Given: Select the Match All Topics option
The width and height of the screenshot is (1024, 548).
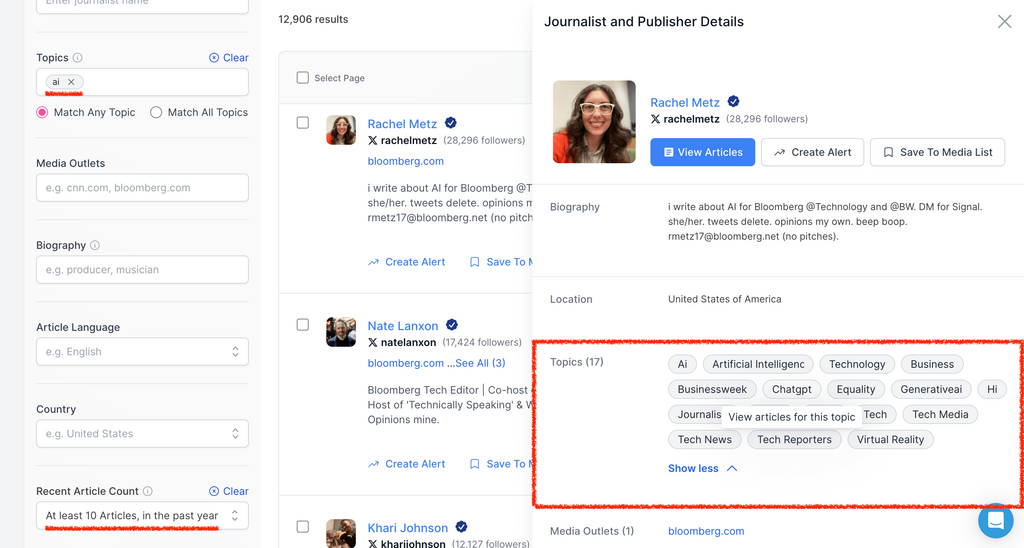Looking at the screenshot, I should 156,113.
